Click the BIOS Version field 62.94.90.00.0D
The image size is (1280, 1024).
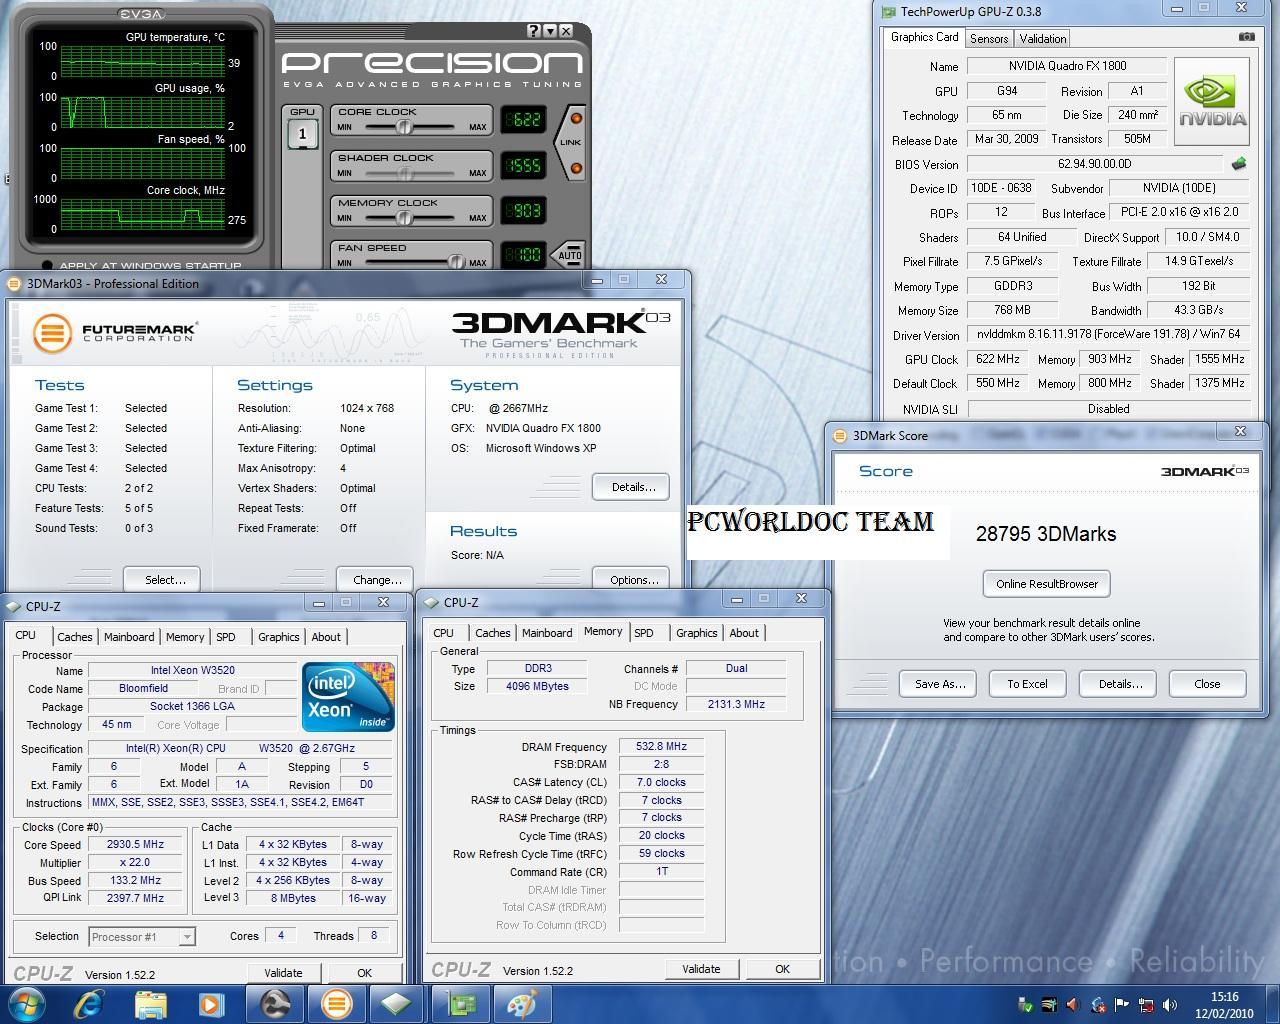click(x=1095, y=164)
